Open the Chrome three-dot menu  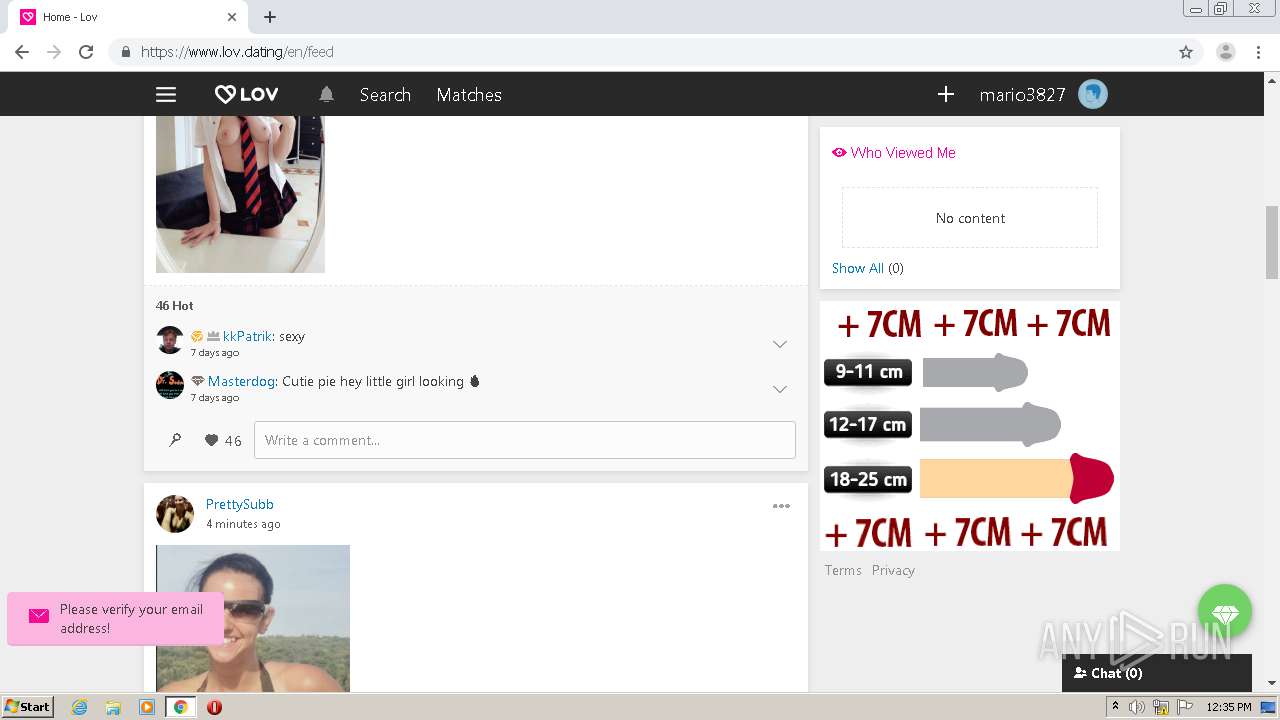click(x=1259, y=52)
